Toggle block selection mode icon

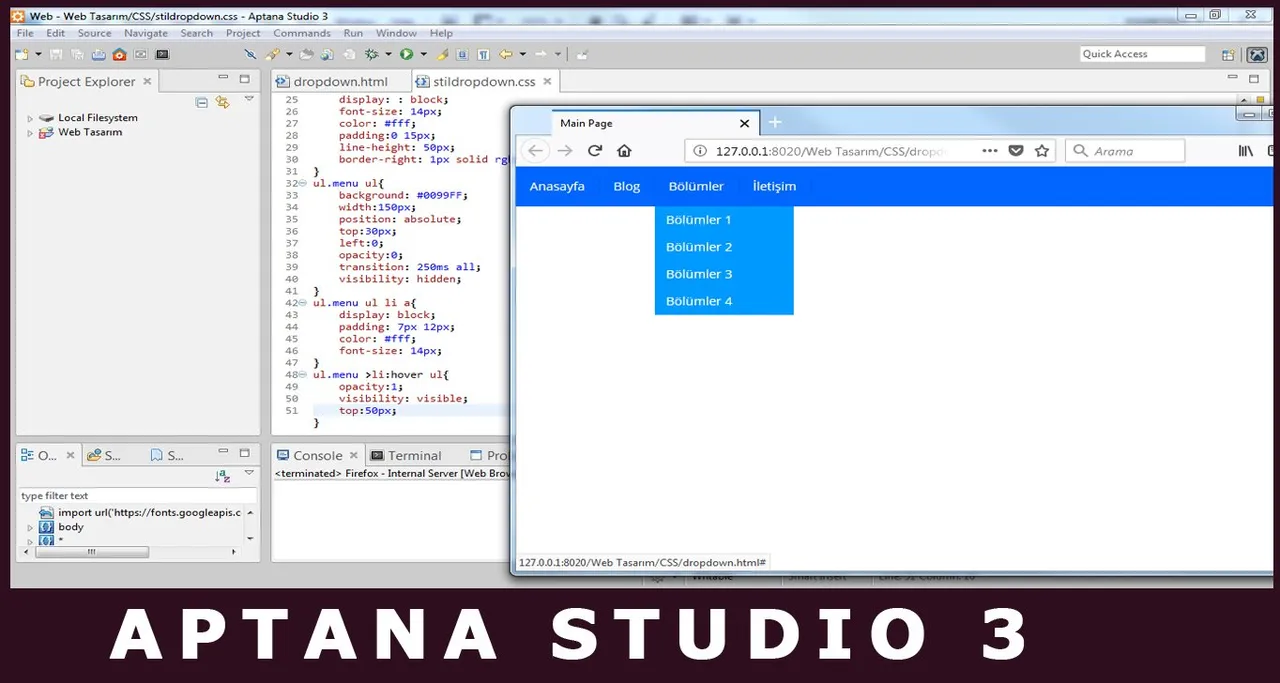pyautogui.click(x=462, y=54)
